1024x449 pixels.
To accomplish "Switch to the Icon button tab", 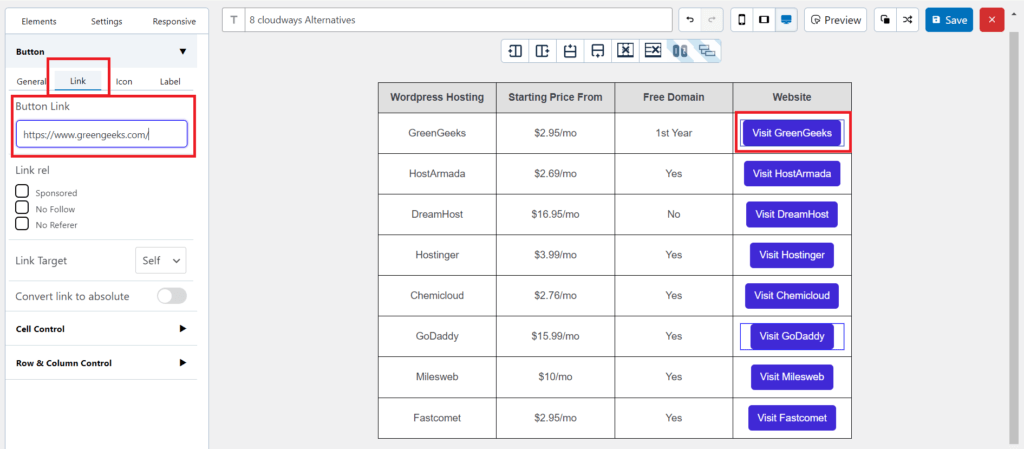I will tap(124, 82).
